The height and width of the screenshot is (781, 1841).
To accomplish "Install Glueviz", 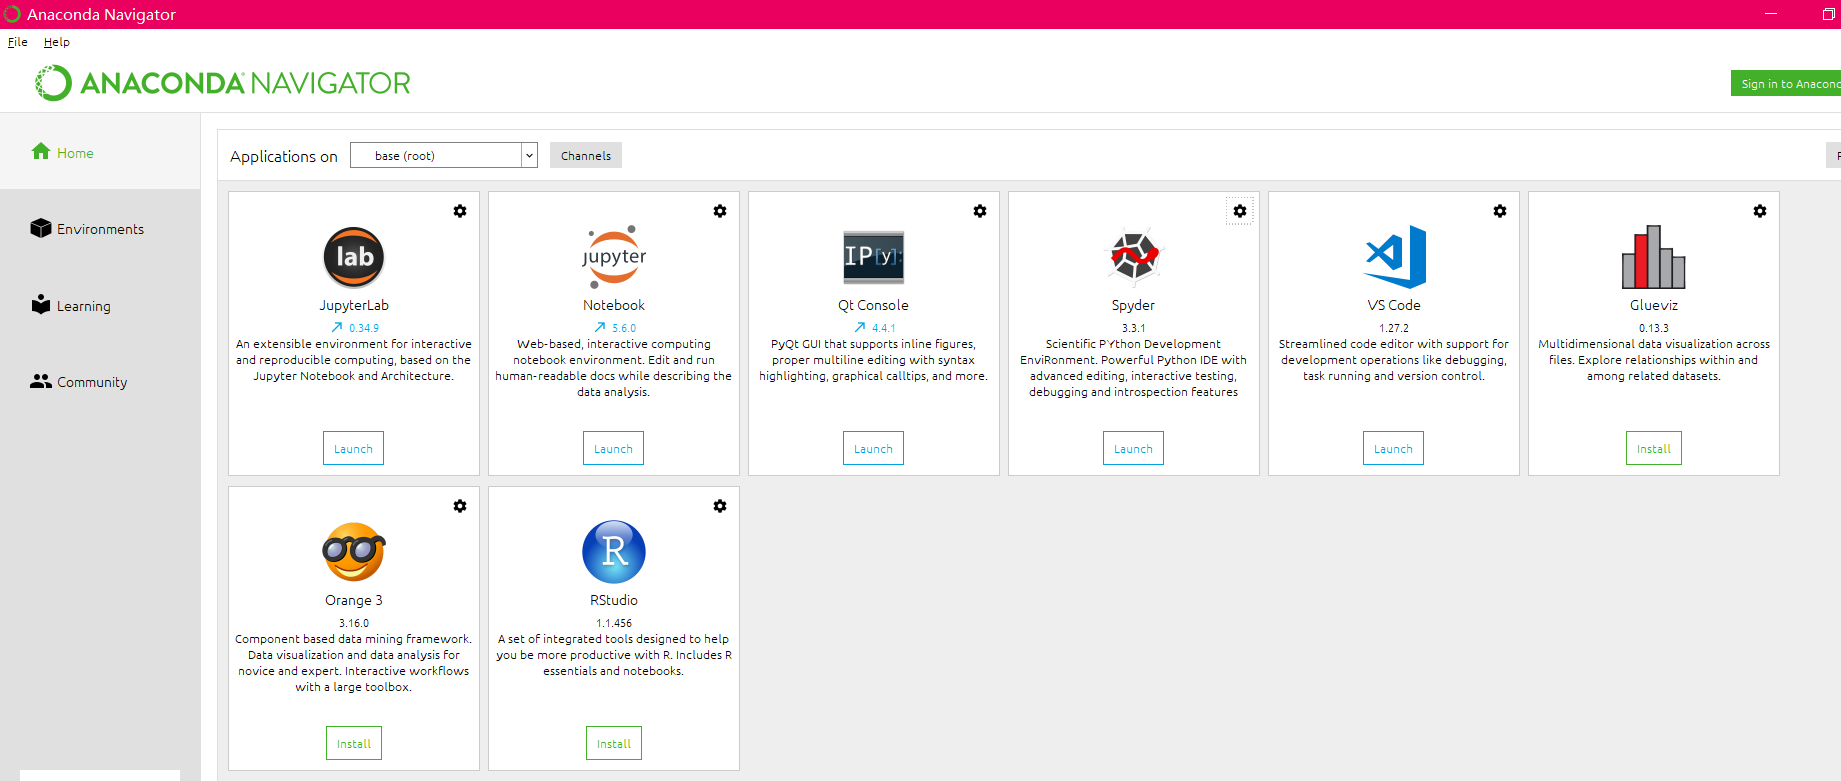I will click(x=1654, y=448).
